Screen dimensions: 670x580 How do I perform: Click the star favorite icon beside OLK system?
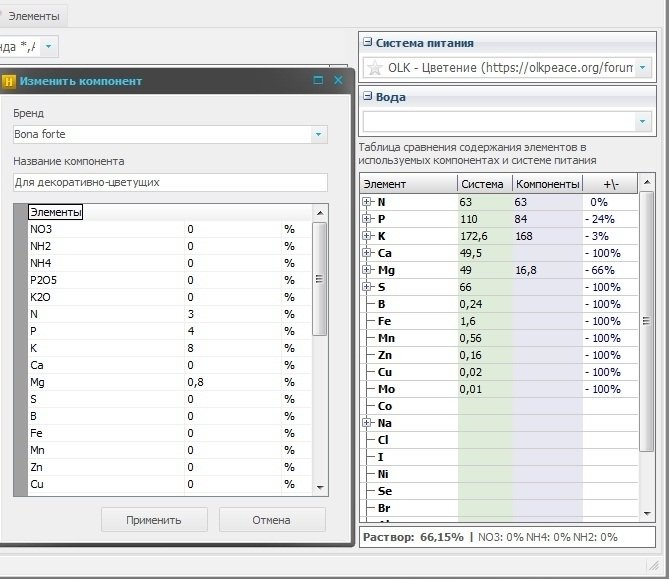(375, 68)
